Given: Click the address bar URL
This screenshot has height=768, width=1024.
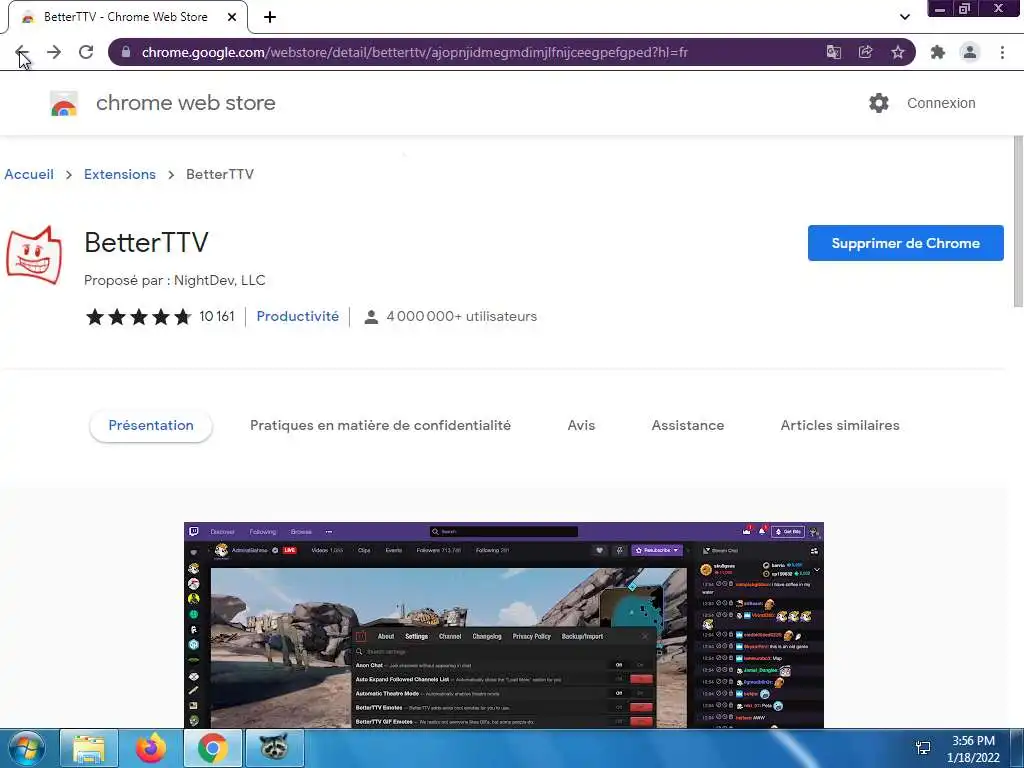Looking at the screenshot, I should (415, 52).
